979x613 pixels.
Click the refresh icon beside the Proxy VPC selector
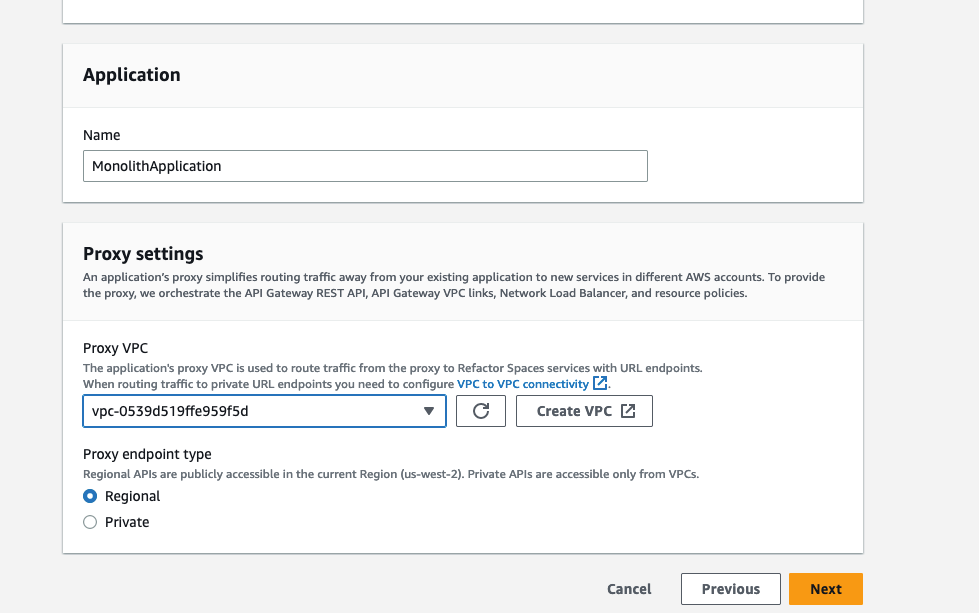[x=481, y=410]
